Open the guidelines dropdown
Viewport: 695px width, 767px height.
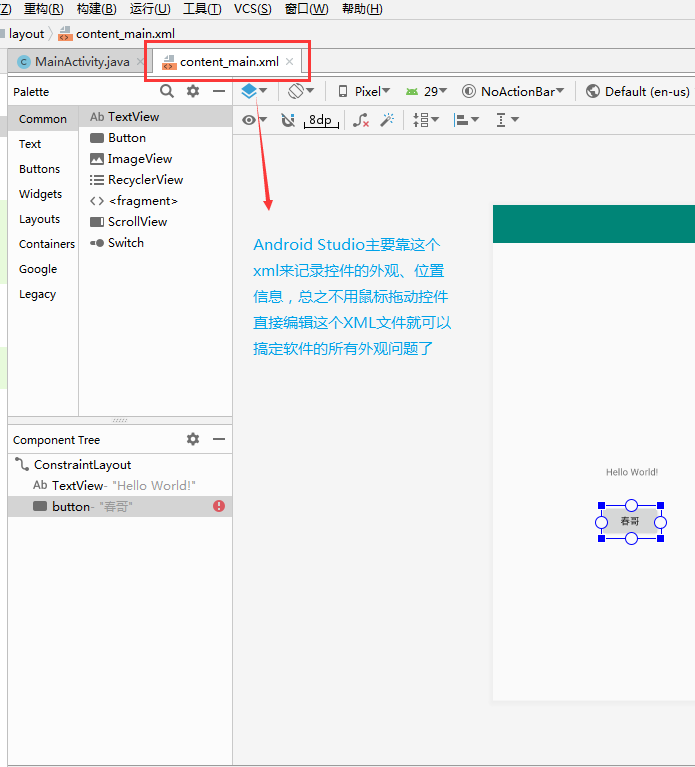[507, 120]
